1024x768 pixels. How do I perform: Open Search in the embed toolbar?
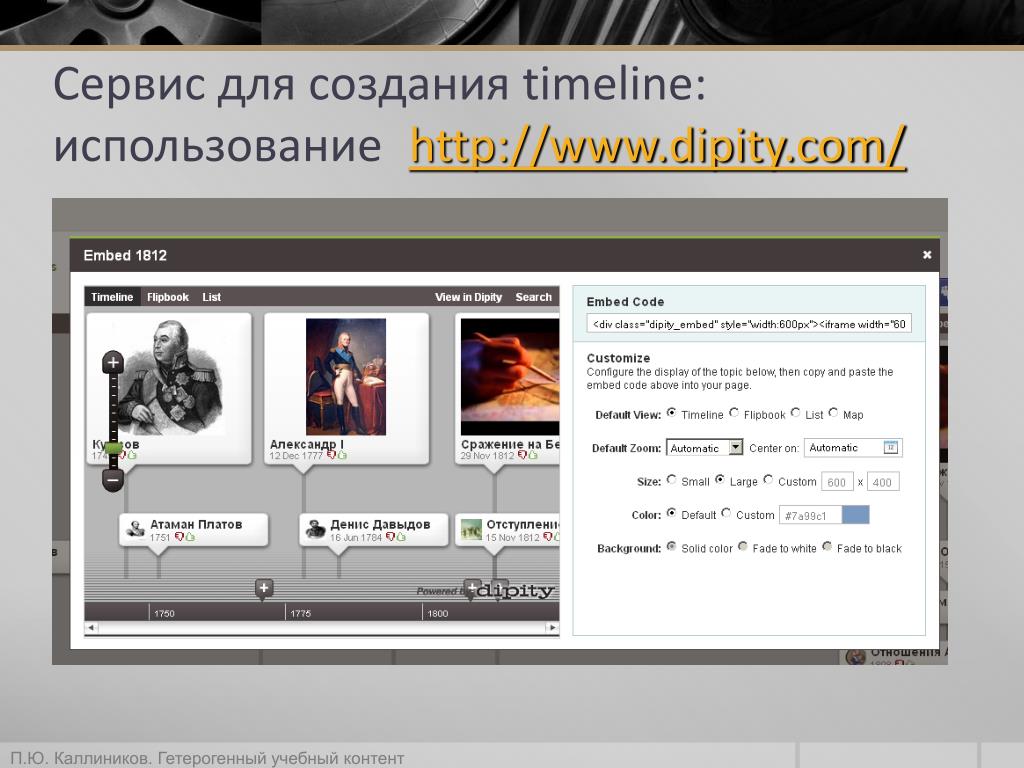[534, 297]
